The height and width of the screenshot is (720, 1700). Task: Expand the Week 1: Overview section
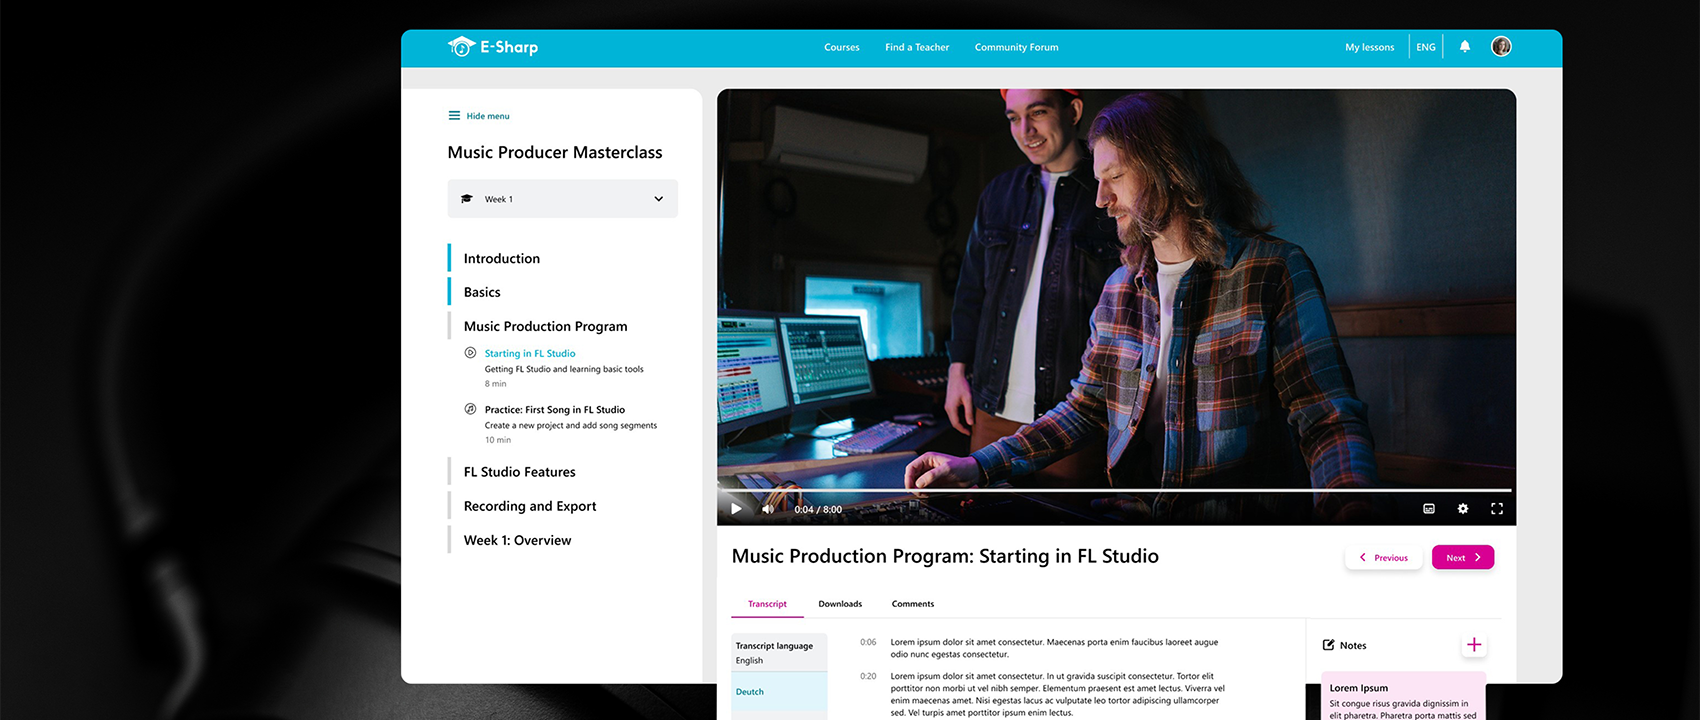point(517,540)
